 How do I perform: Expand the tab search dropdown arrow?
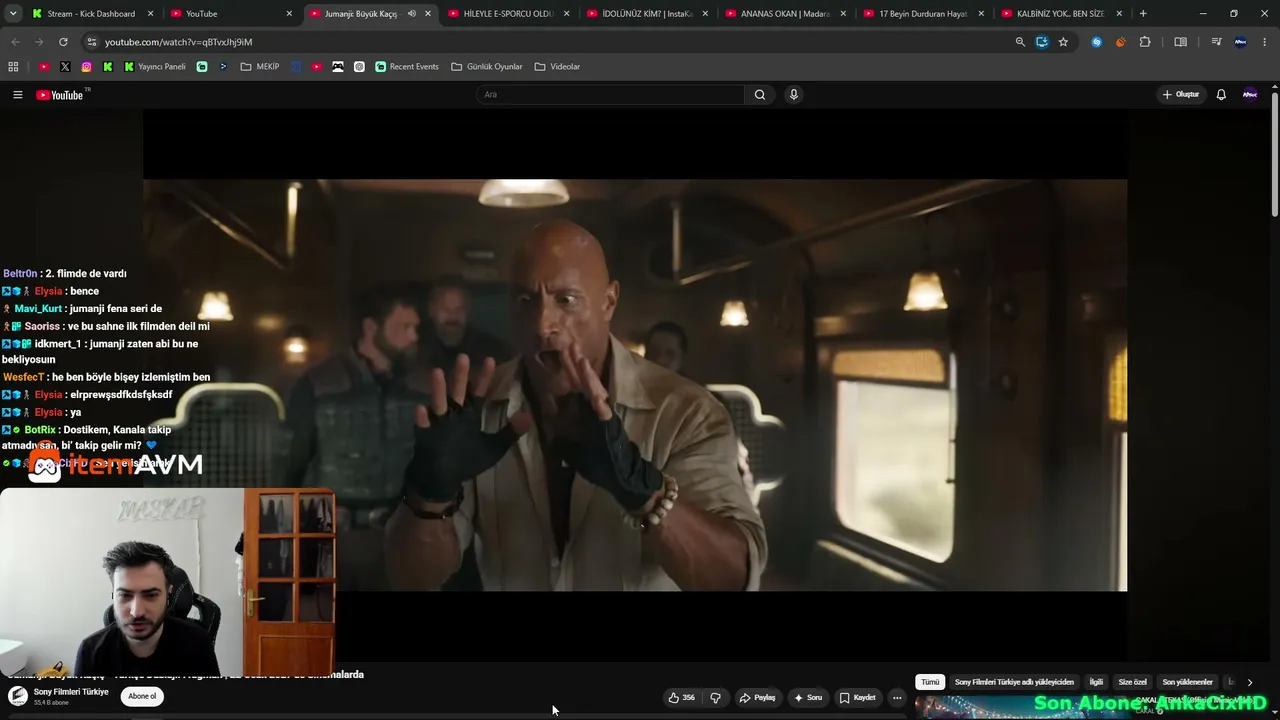pyautogui.click(x=14, y=14)
